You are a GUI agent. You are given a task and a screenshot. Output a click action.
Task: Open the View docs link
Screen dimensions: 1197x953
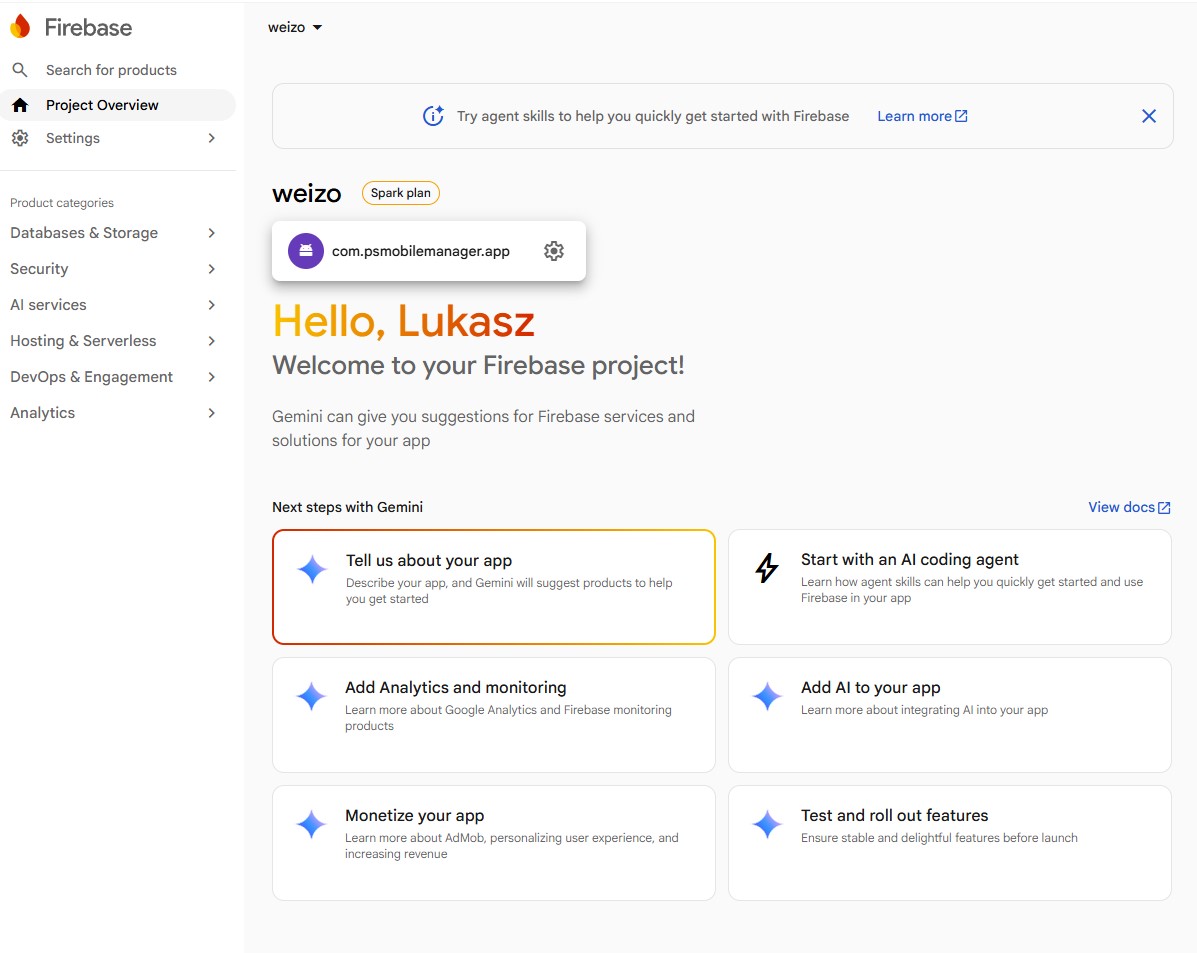pos(1129,507)
